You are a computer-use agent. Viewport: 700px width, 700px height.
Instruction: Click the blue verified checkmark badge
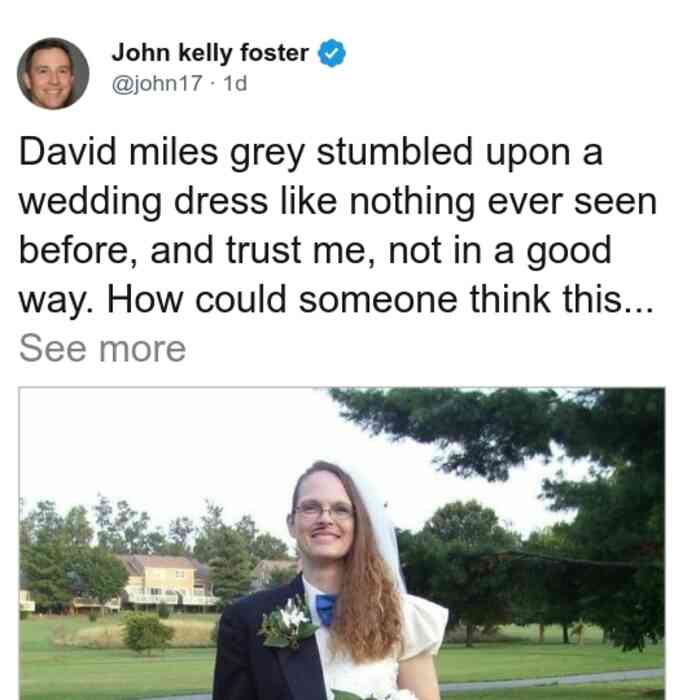tap(332, 53)
